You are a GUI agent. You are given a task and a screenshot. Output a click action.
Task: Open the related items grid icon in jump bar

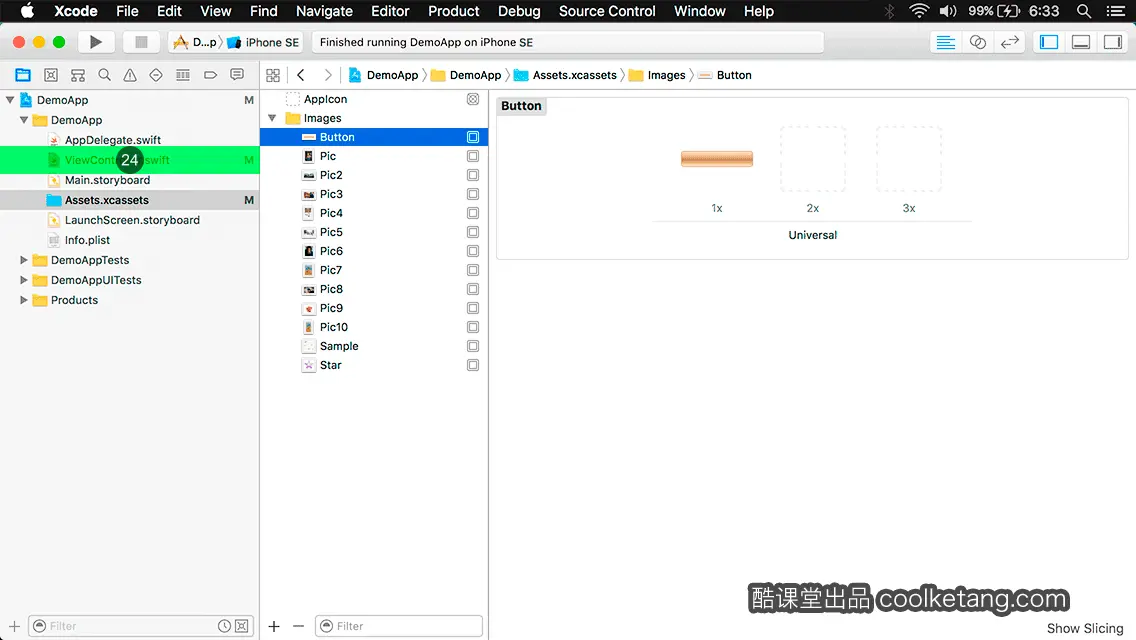tap(273, 75)
